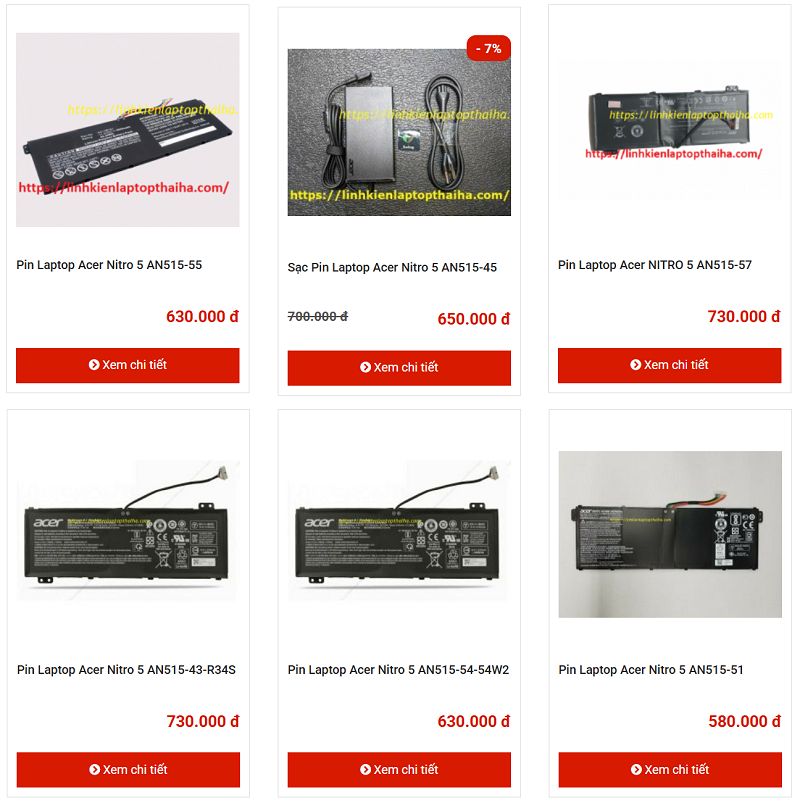Image resolution: width=800 pixels, height=806 pixels.
Task: Open AN515-54-54W2 battery product photo
Action: [x=399, y=530]
